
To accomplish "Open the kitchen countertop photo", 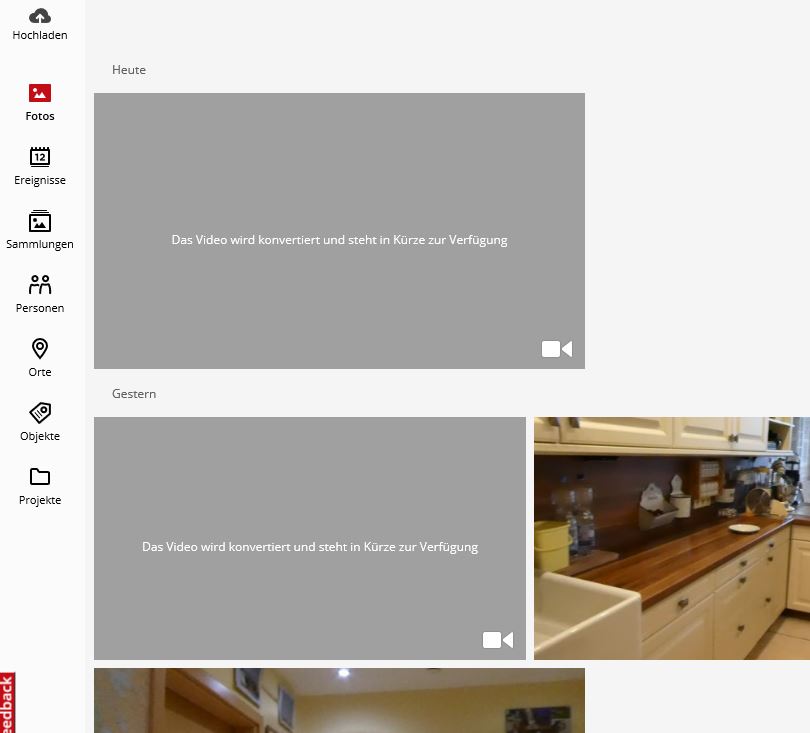I will pos(672,538).
